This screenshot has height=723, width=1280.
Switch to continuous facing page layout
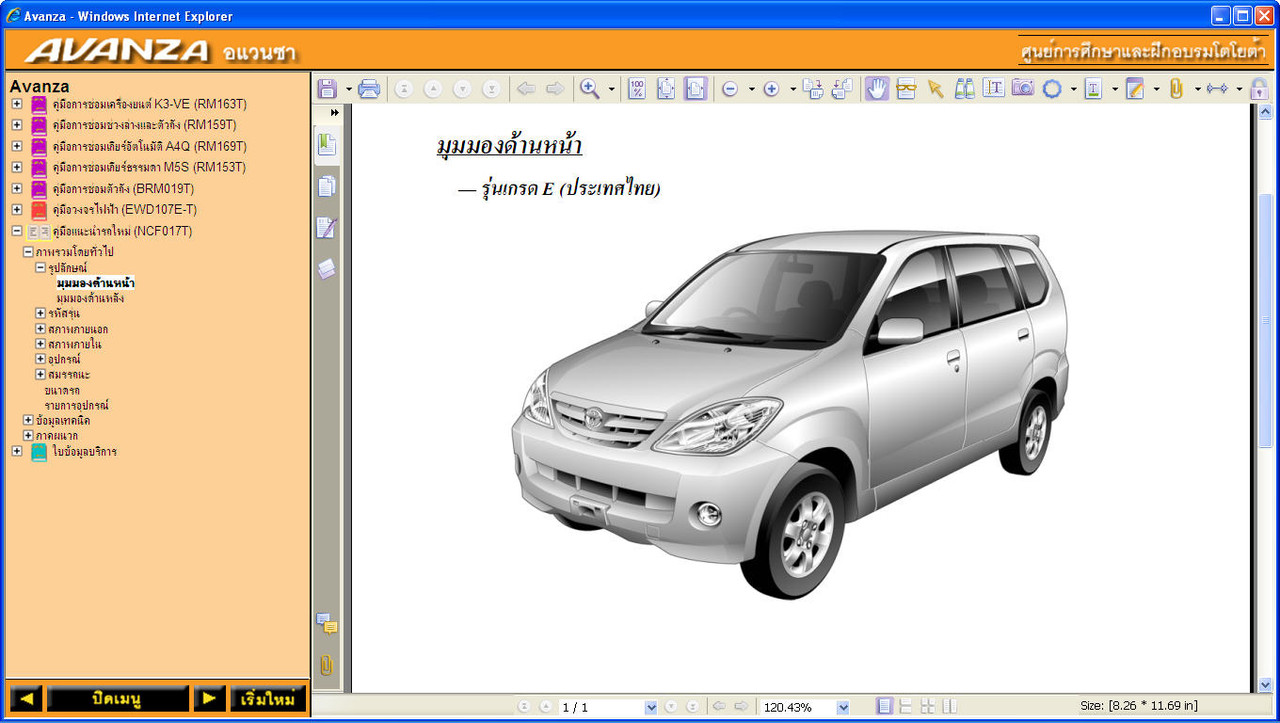pyautogui.click(x=928, y=707)
